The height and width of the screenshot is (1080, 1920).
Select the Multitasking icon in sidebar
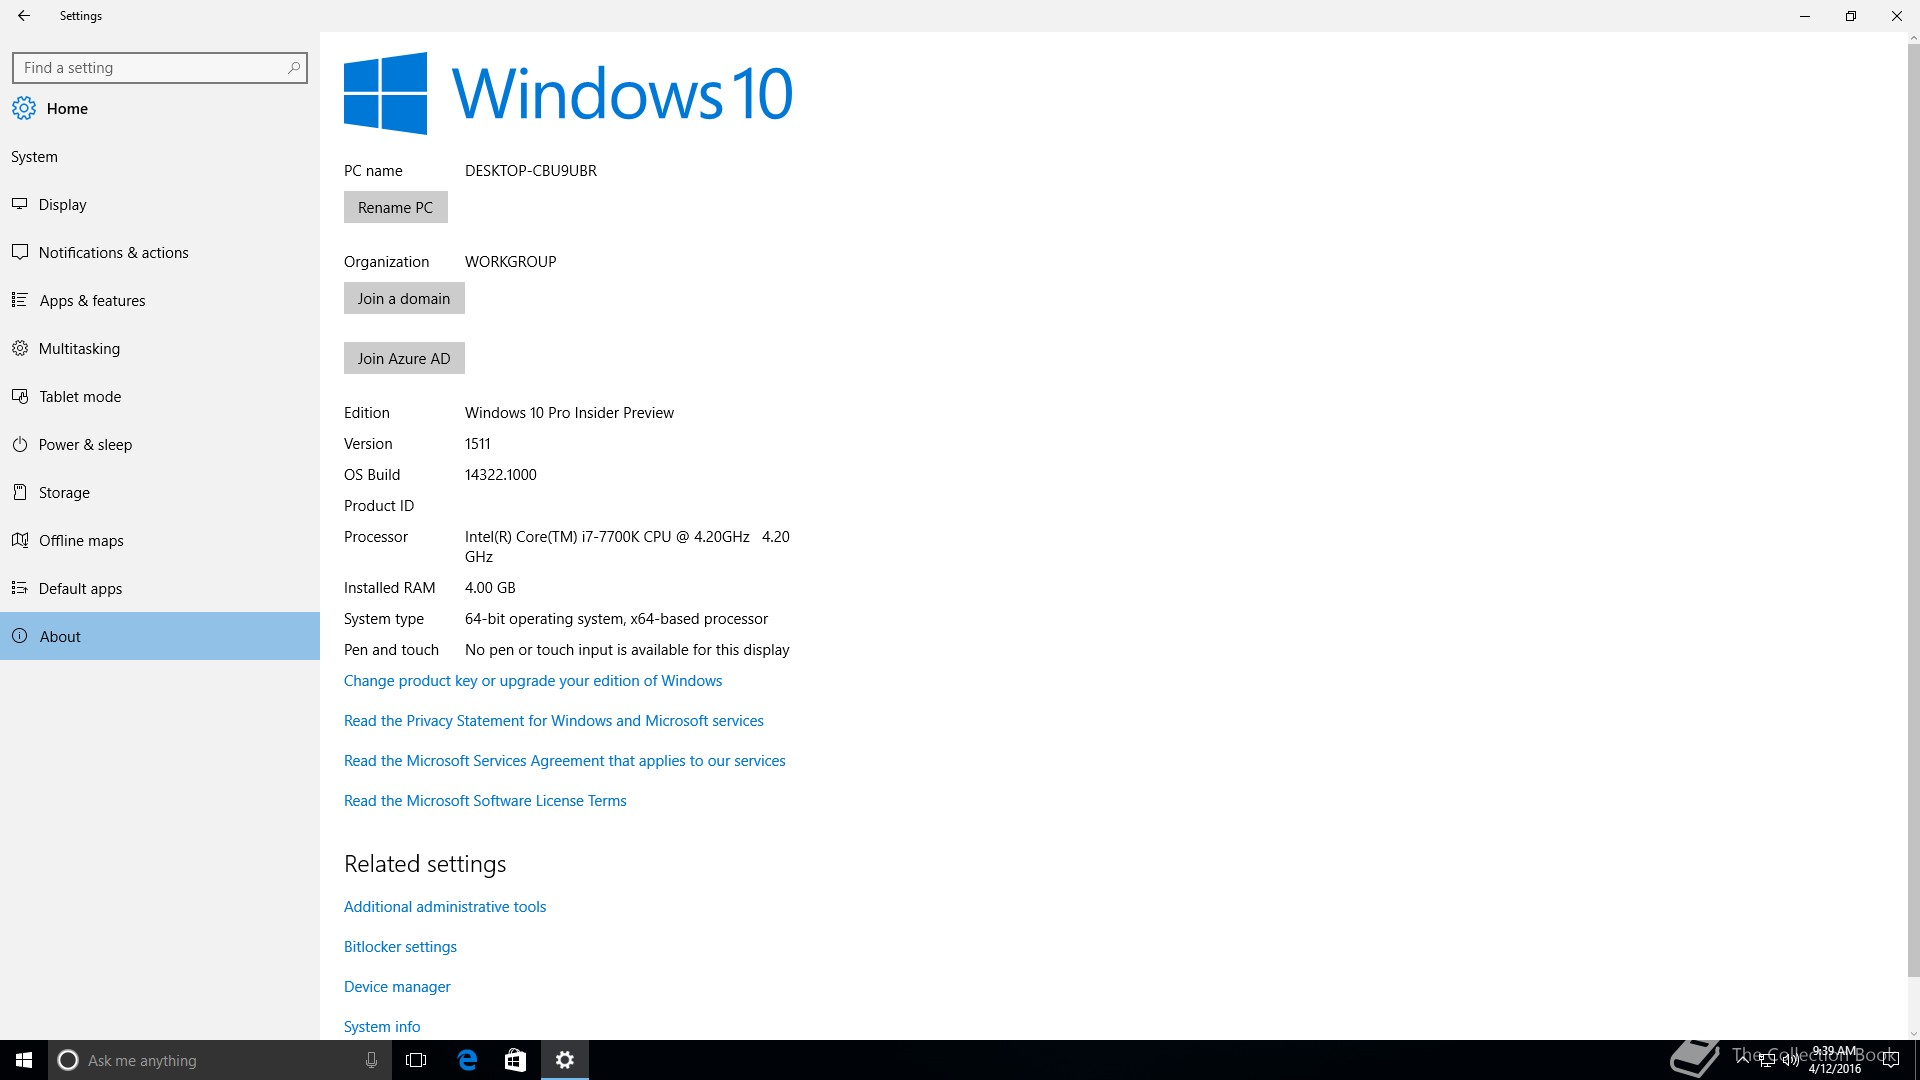coord(19,348)
